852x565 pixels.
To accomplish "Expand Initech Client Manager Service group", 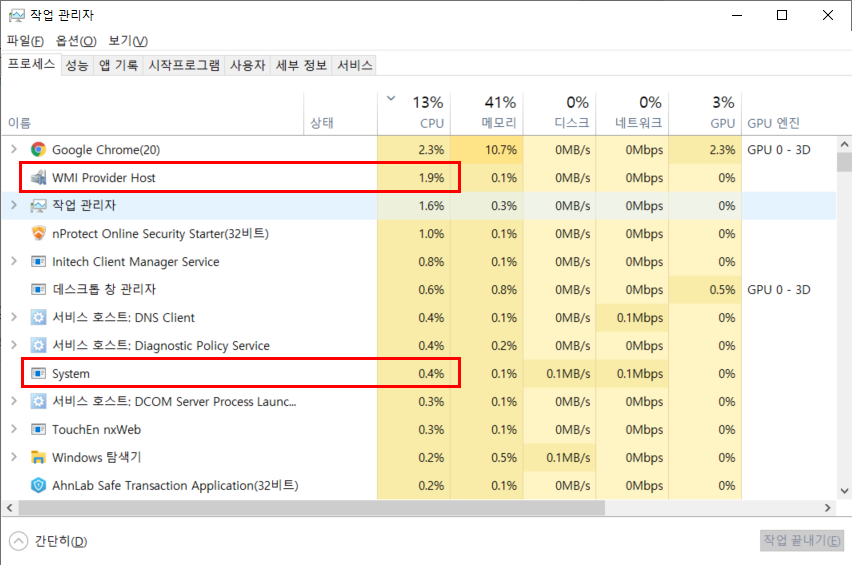I will pos(14,261).
